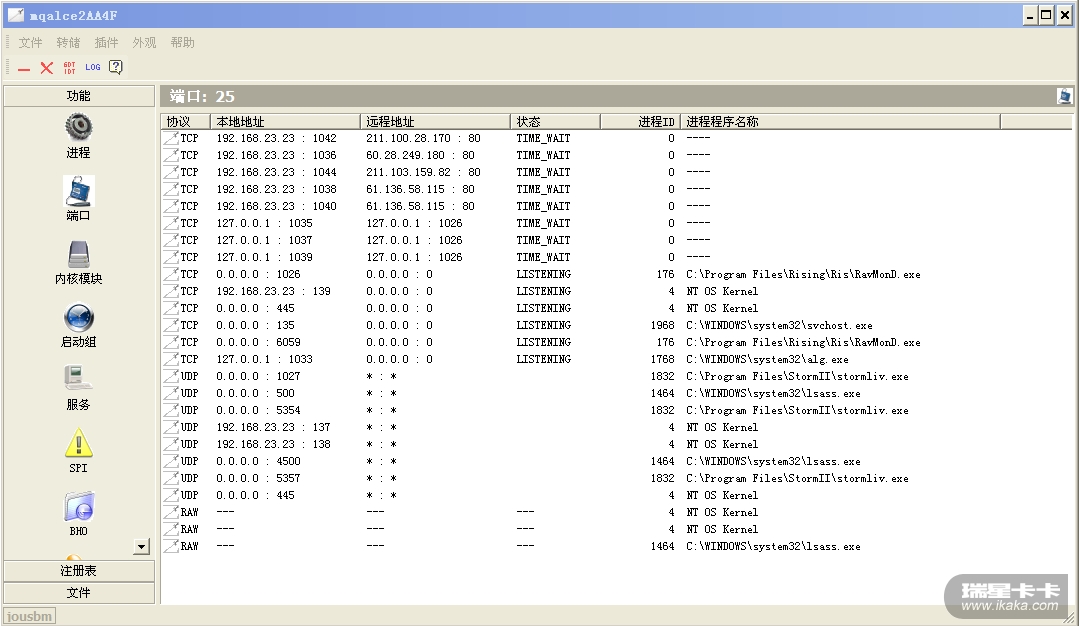Sort by the 状态 status column header
1079x626 pixels.
pos(555,122)
